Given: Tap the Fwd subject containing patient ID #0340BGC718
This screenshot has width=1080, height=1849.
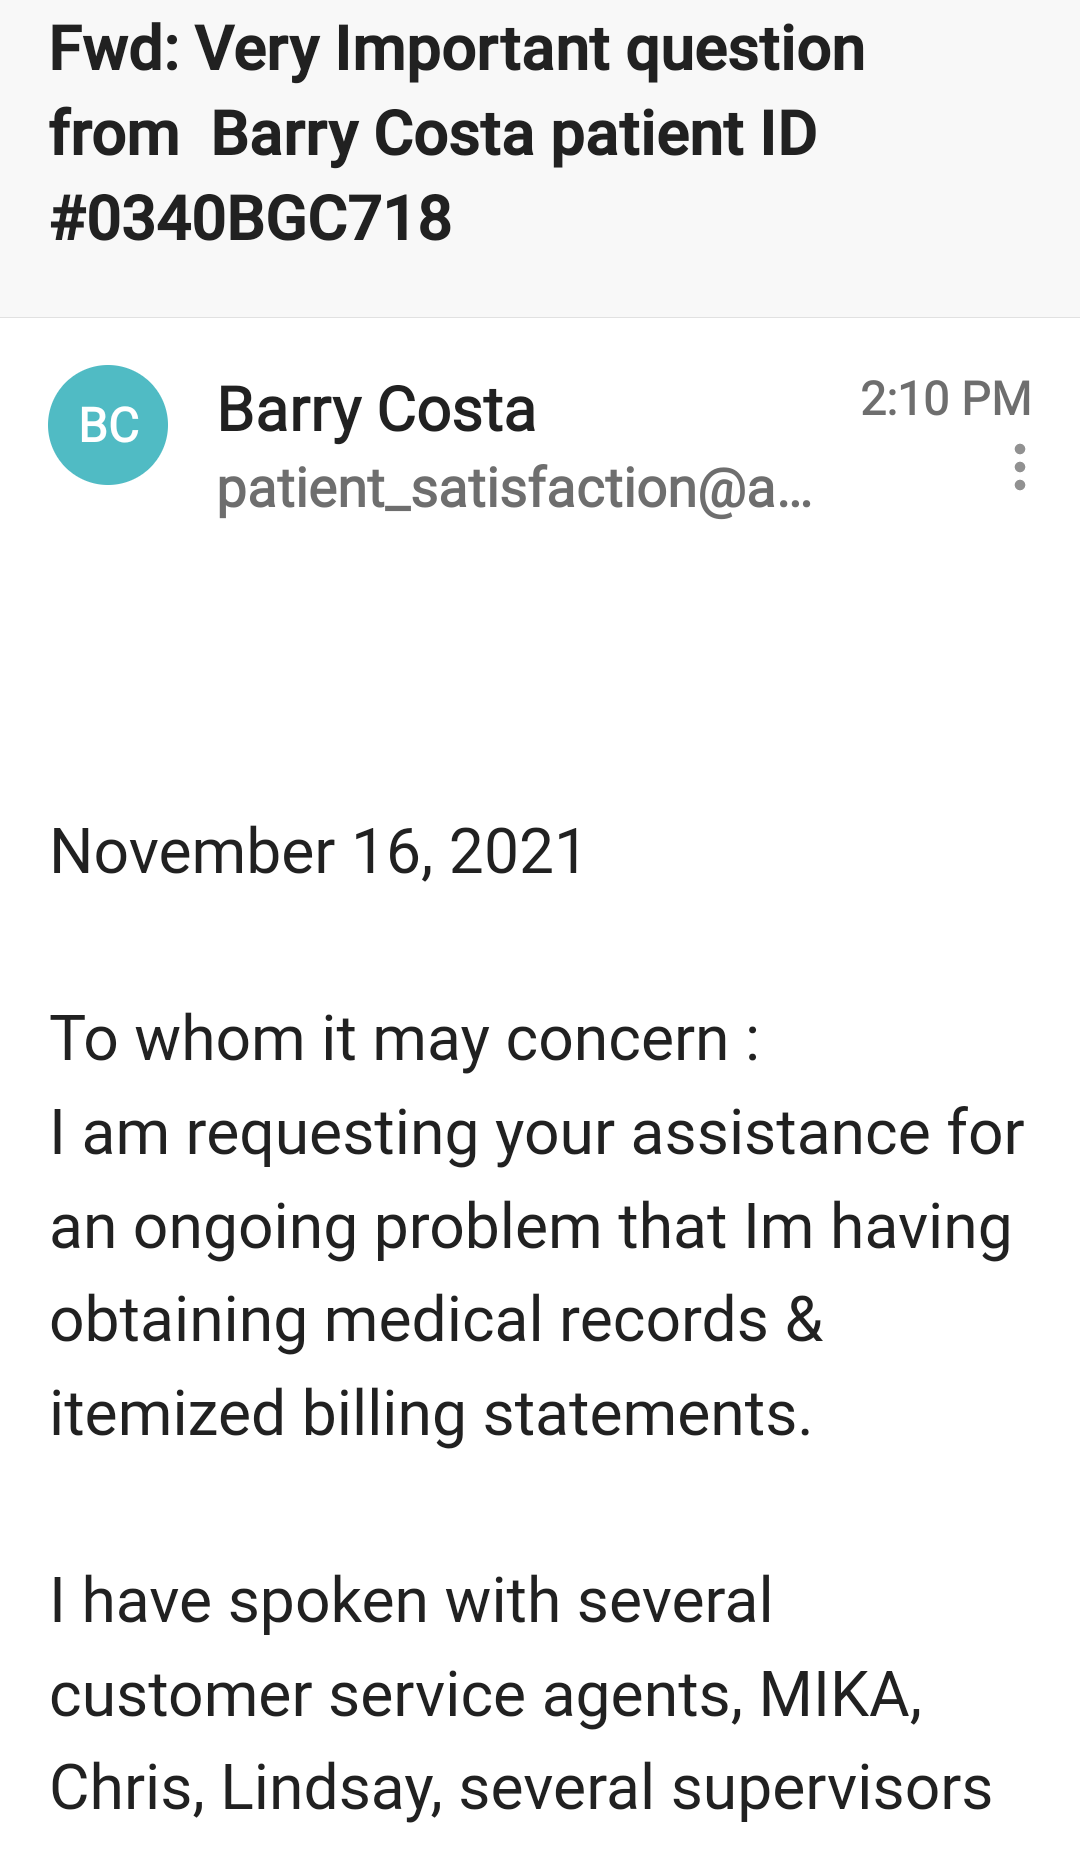Looking at the screenshot, I should pyautogui.click(x=457, y=130).
